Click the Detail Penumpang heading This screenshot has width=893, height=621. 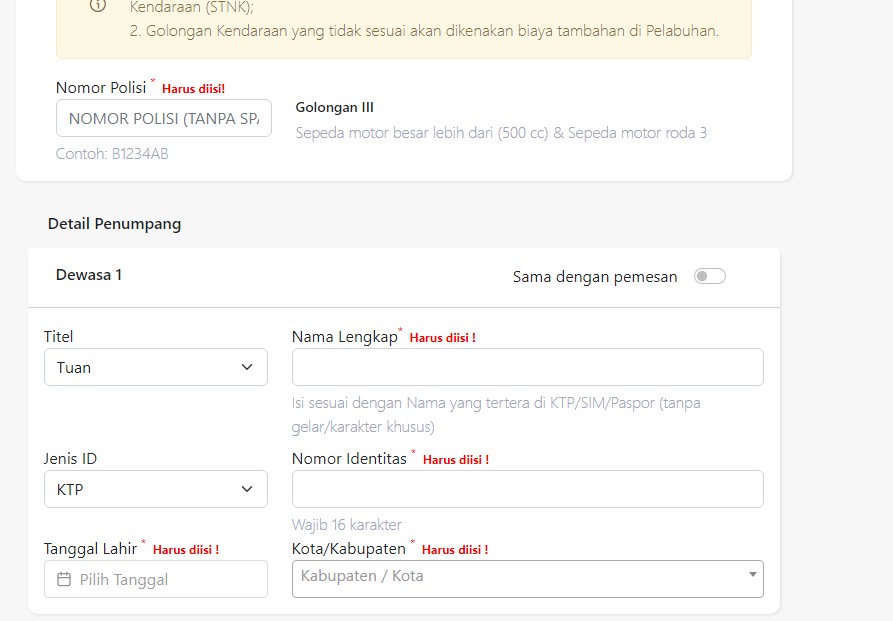click(114, 224)
